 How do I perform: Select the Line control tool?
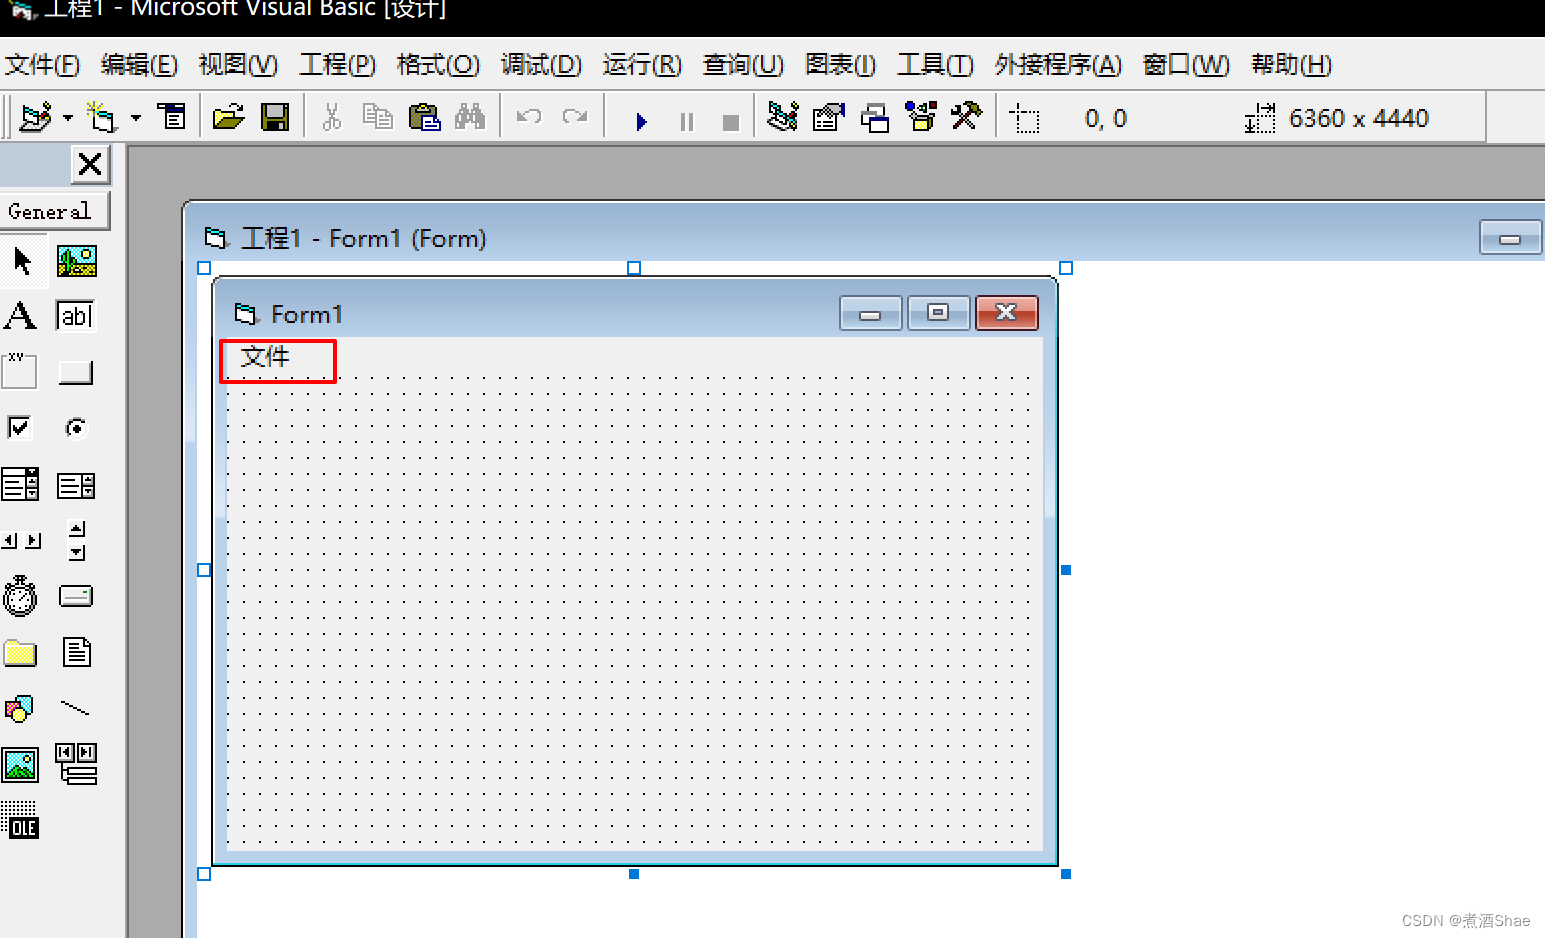point(76,709)
